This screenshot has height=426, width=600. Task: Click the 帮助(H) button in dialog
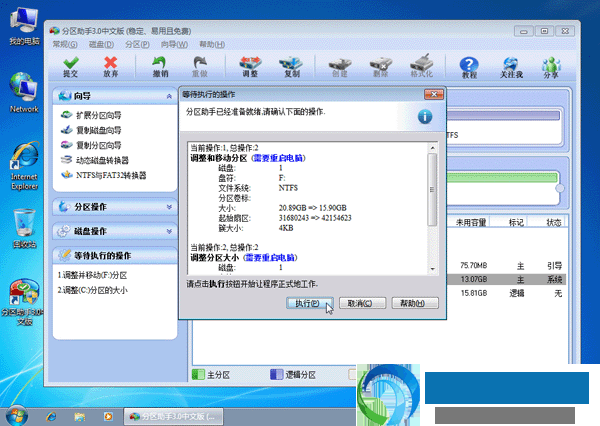tap(415, 303)
